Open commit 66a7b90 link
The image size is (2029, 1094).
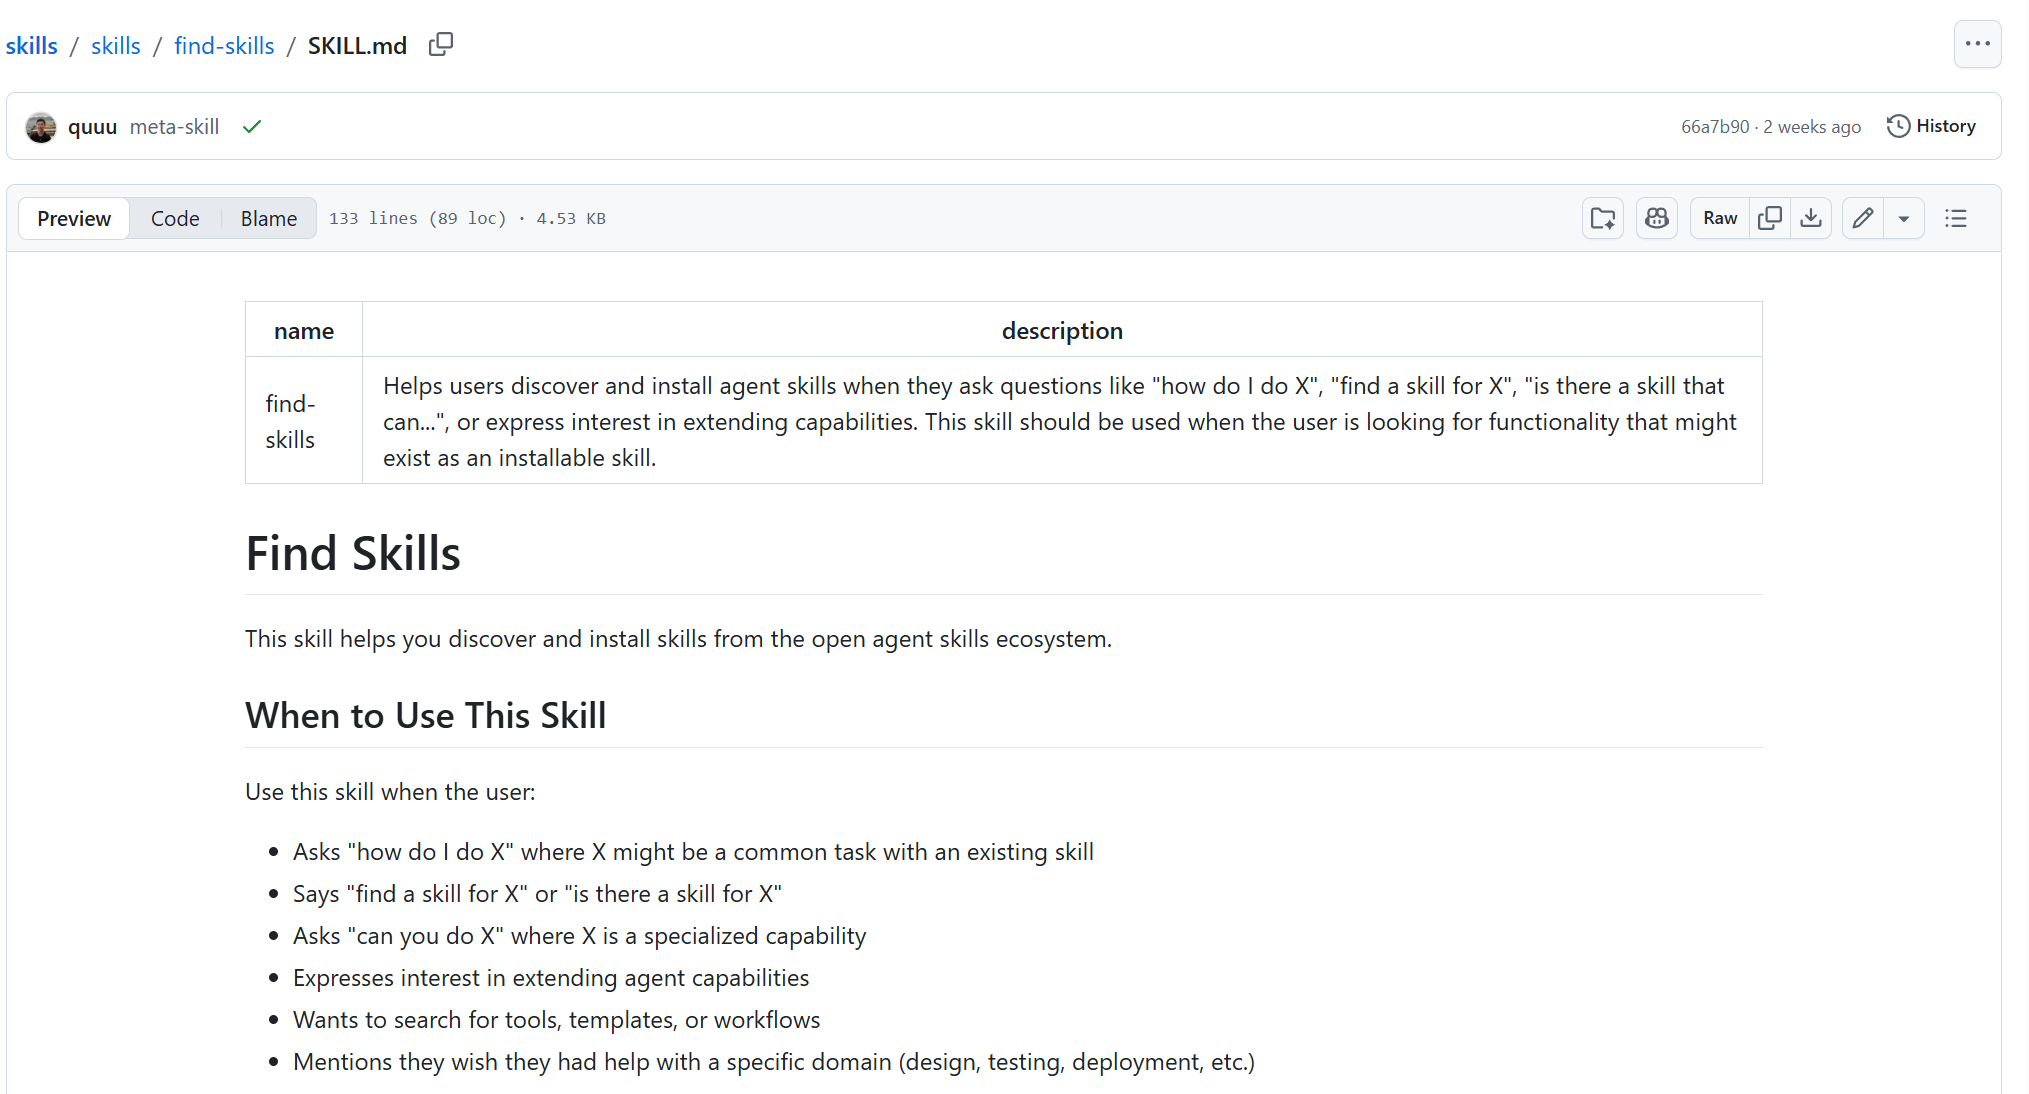tap(1715, 127)
